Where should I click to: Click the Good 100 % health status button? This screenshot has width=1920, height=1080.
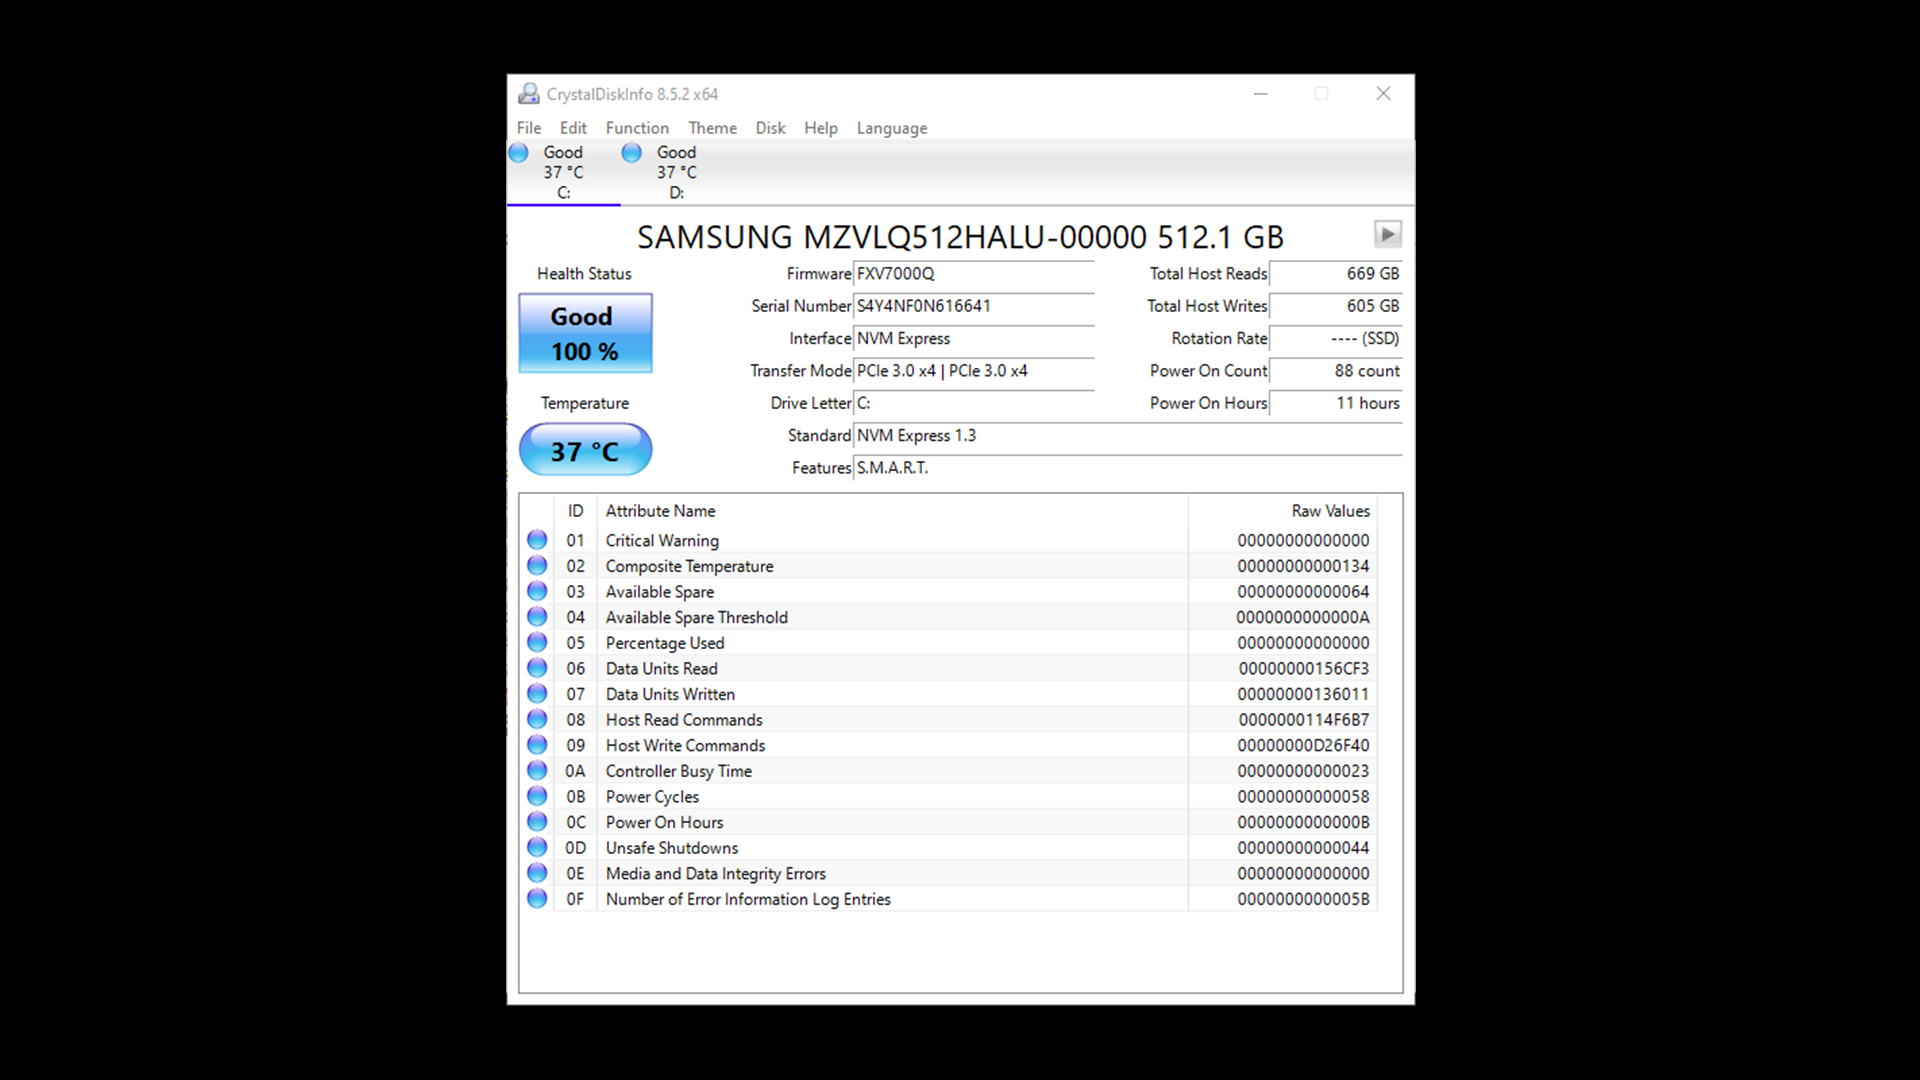[585, 333]
